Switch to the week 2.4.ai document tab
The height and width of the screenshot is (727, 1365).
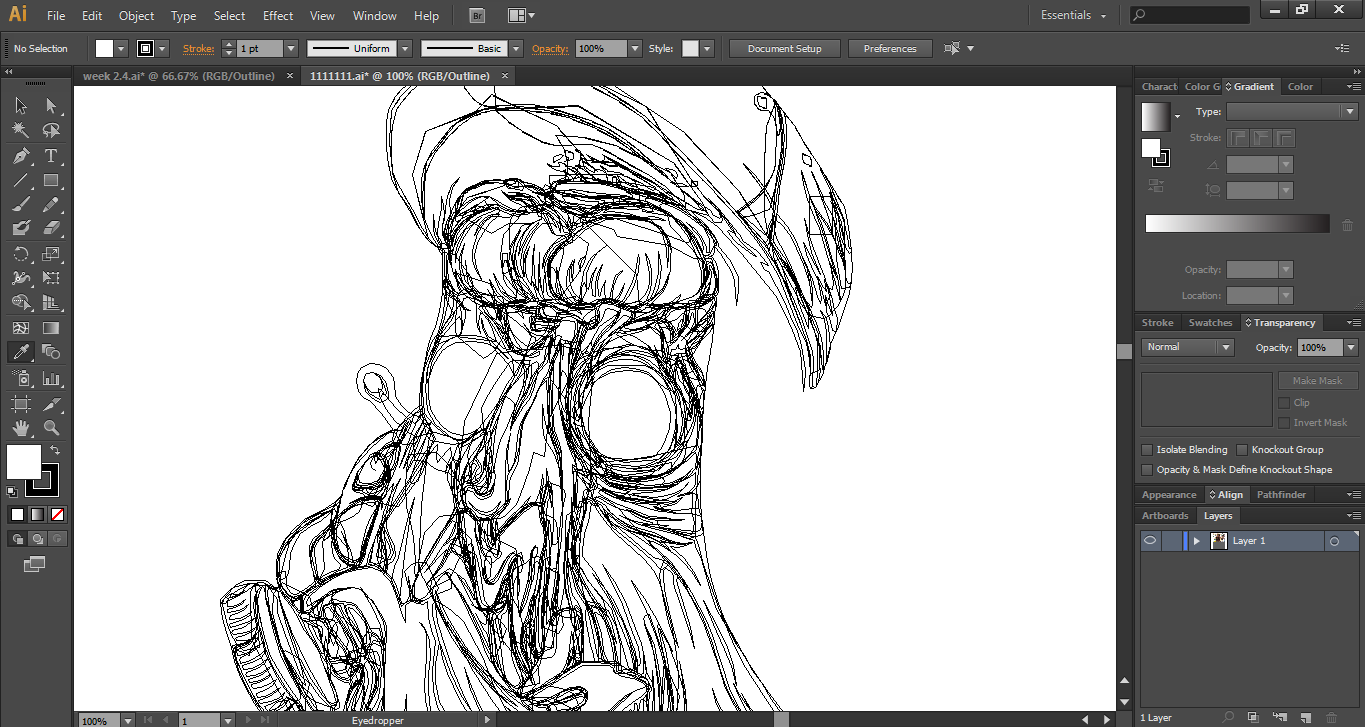pos(178,76)
